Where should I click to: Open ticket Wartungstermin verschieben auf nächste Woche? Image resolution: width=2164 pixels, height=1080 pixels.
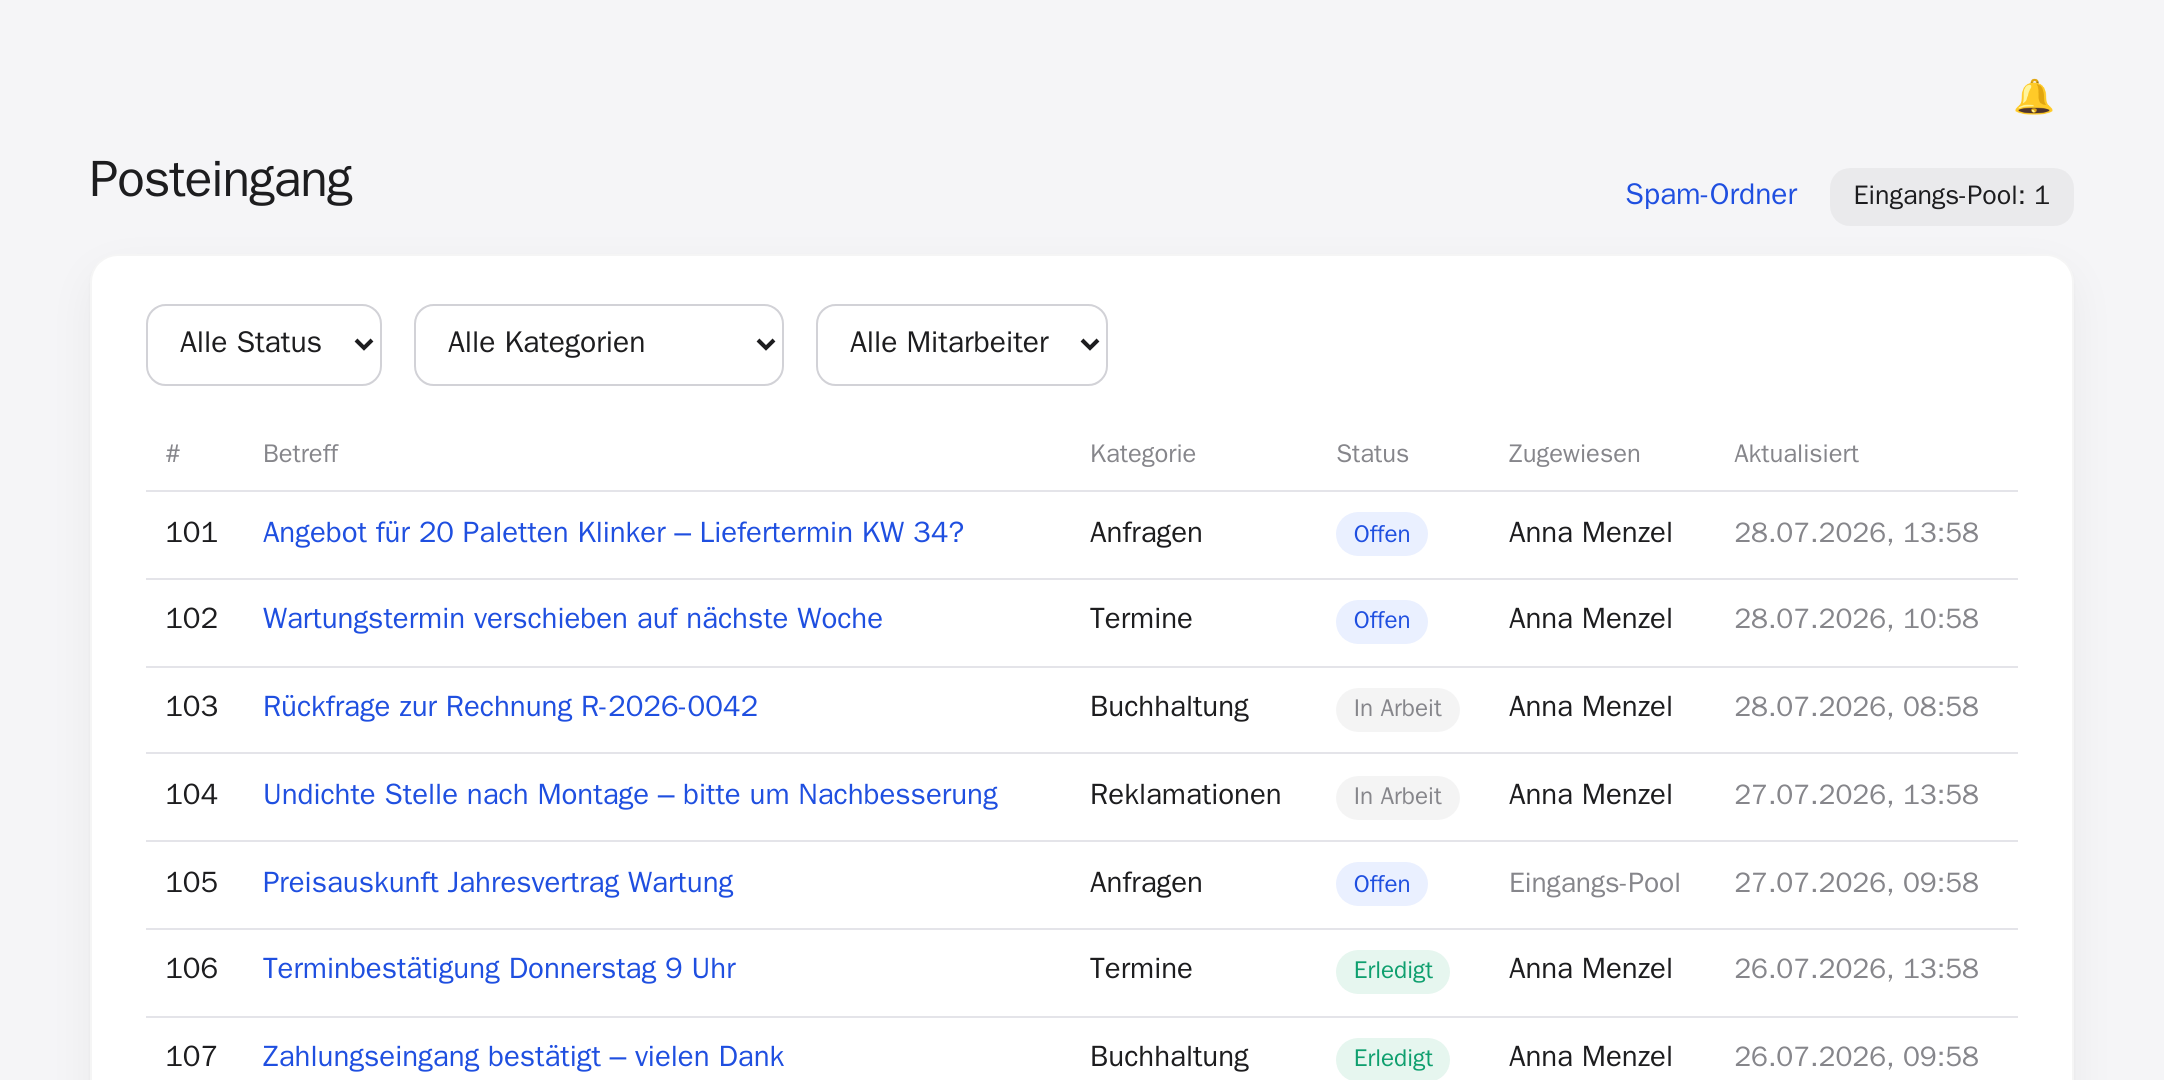pos(572,619)
